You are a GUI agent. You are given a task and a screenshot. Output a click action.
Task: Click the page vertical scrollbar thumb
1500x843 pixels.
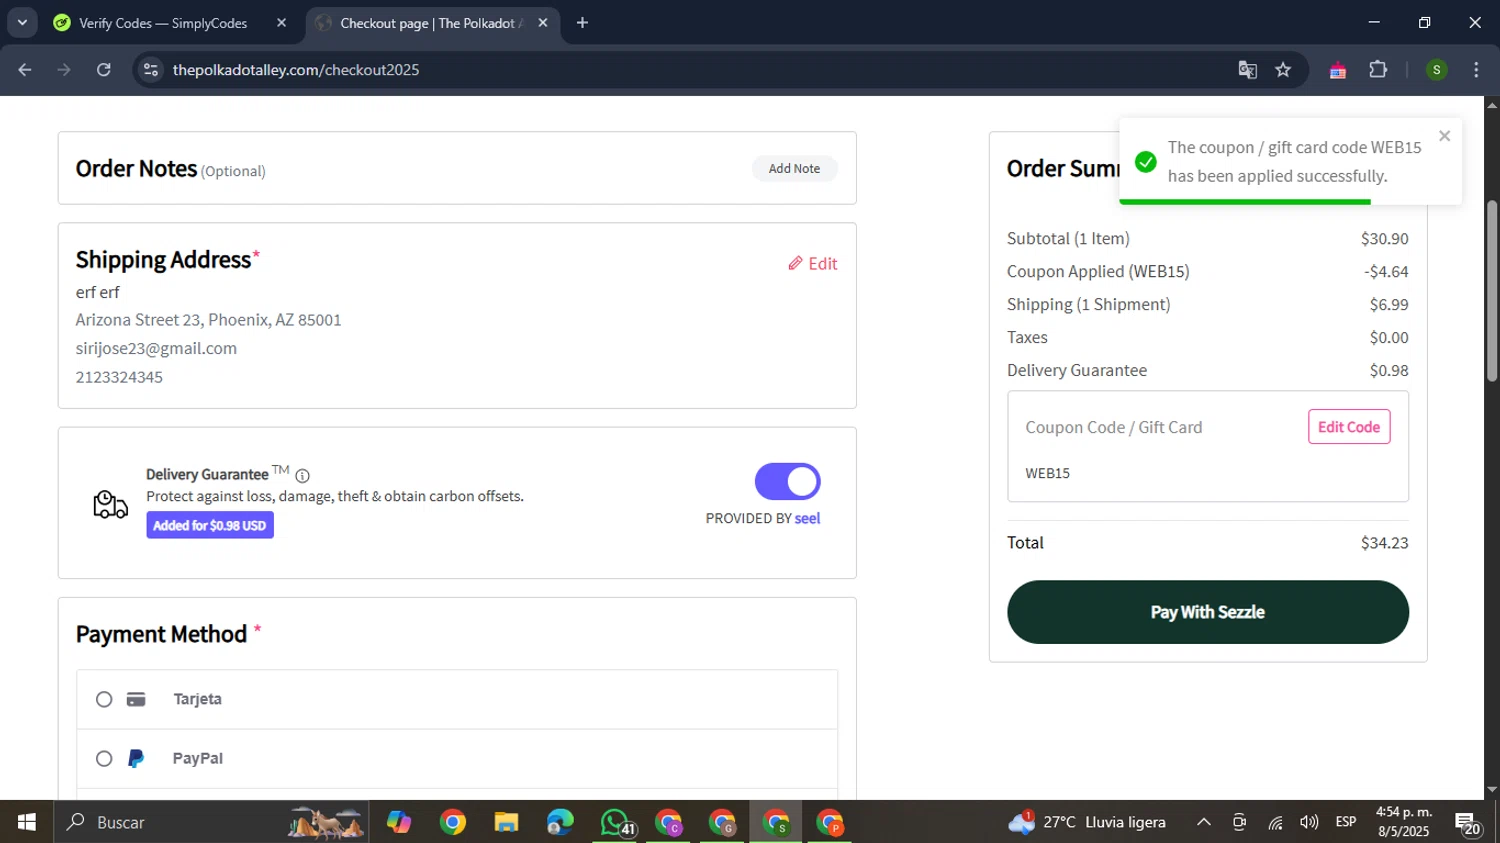pyautogui.click(x=1492, y=290)
